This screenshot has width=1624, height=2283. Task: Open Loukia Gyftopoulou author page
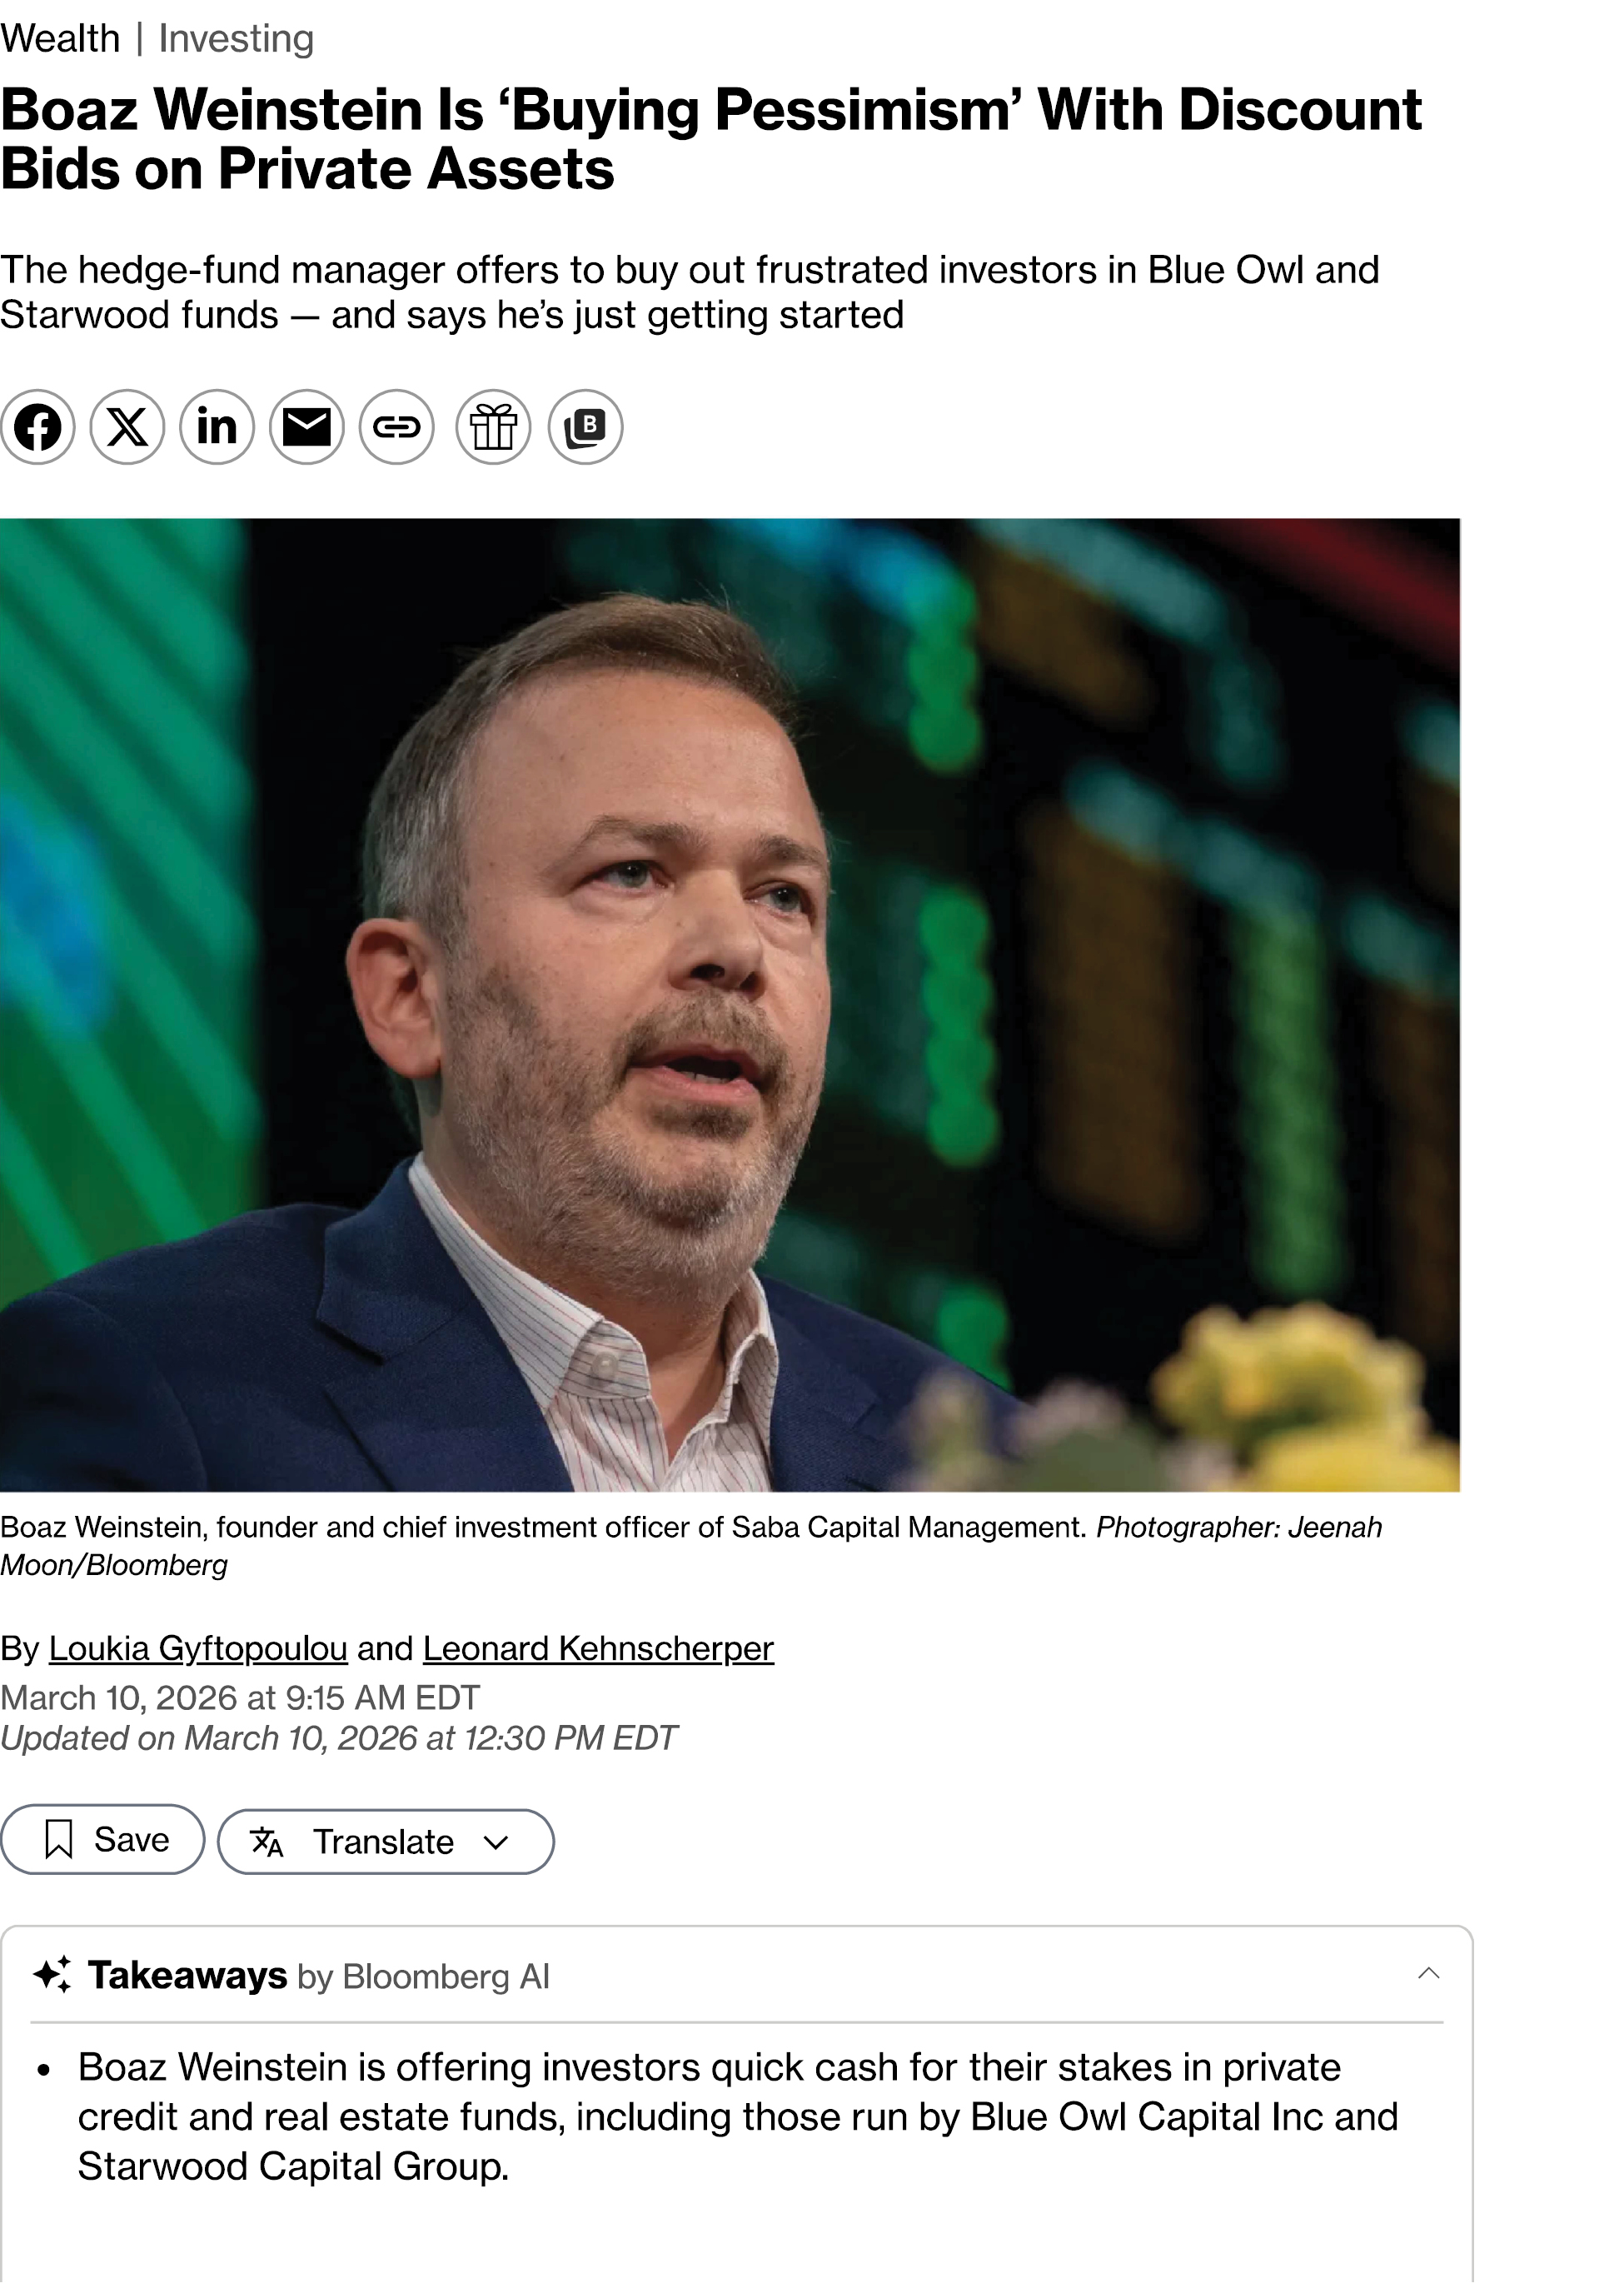pyautogui.click(x=198, y=1648)
